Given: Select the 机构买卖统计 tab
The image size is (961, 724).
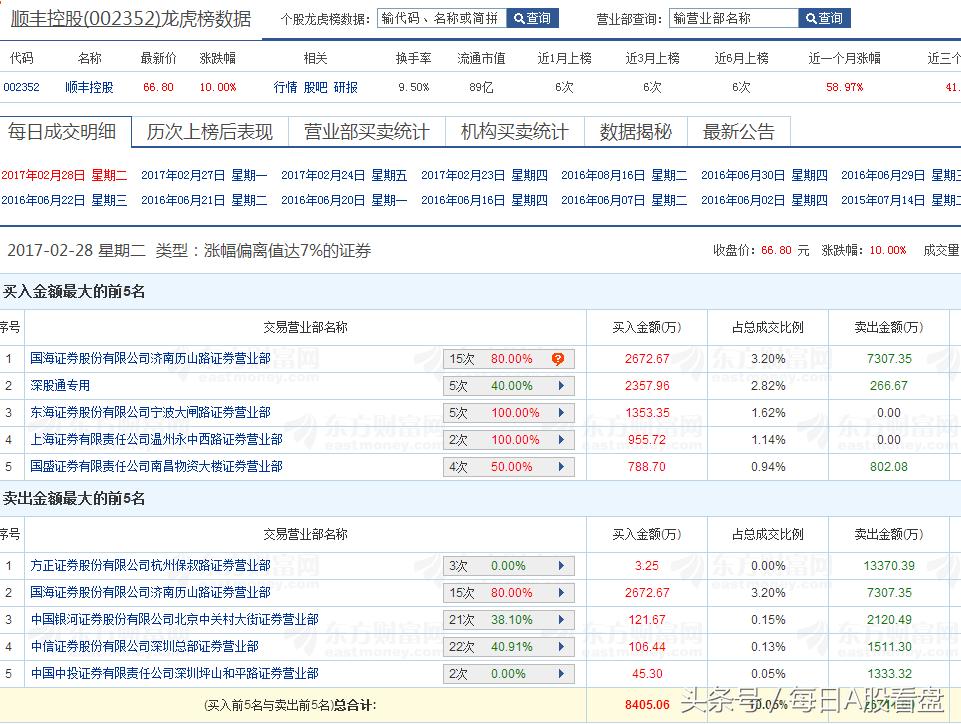Looking at the screenshot, I should (514, 132).
